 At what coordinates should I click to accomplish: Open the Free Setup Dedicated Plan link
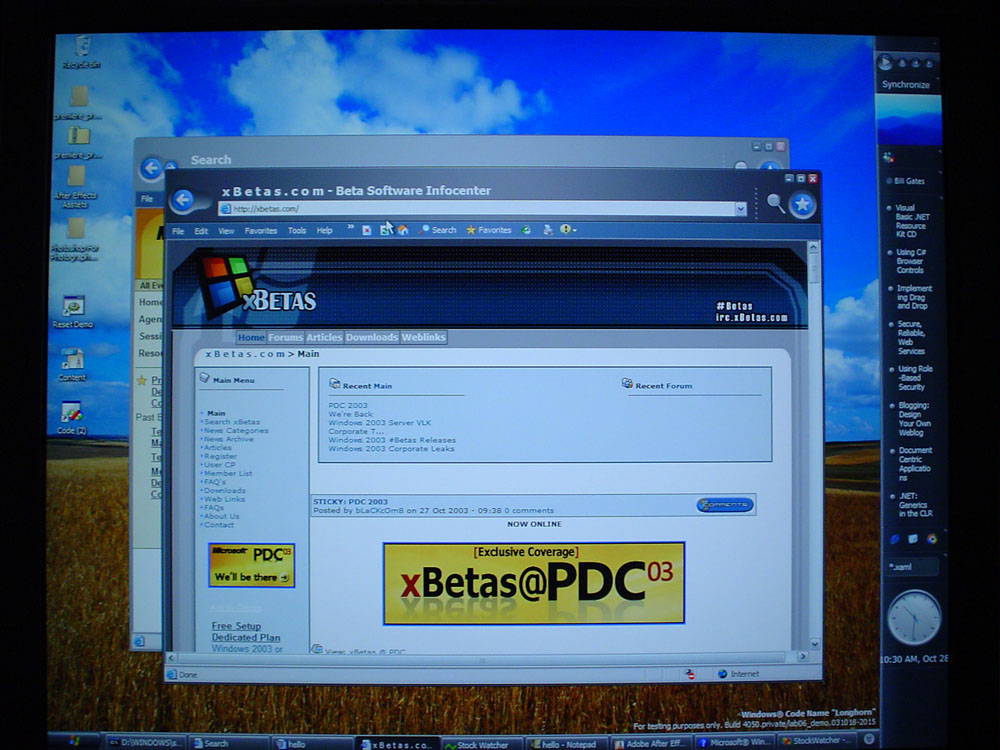coord(246,631)
